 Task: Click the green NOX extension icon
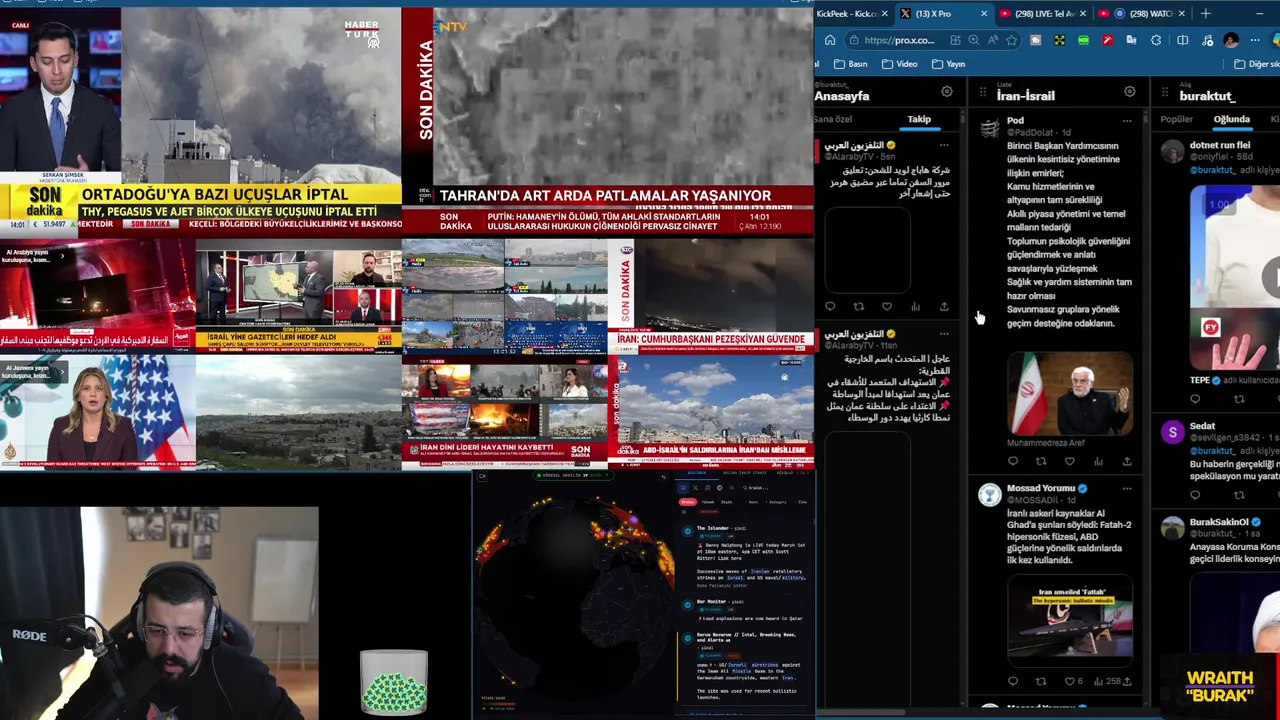click(x=1083, y=40)
